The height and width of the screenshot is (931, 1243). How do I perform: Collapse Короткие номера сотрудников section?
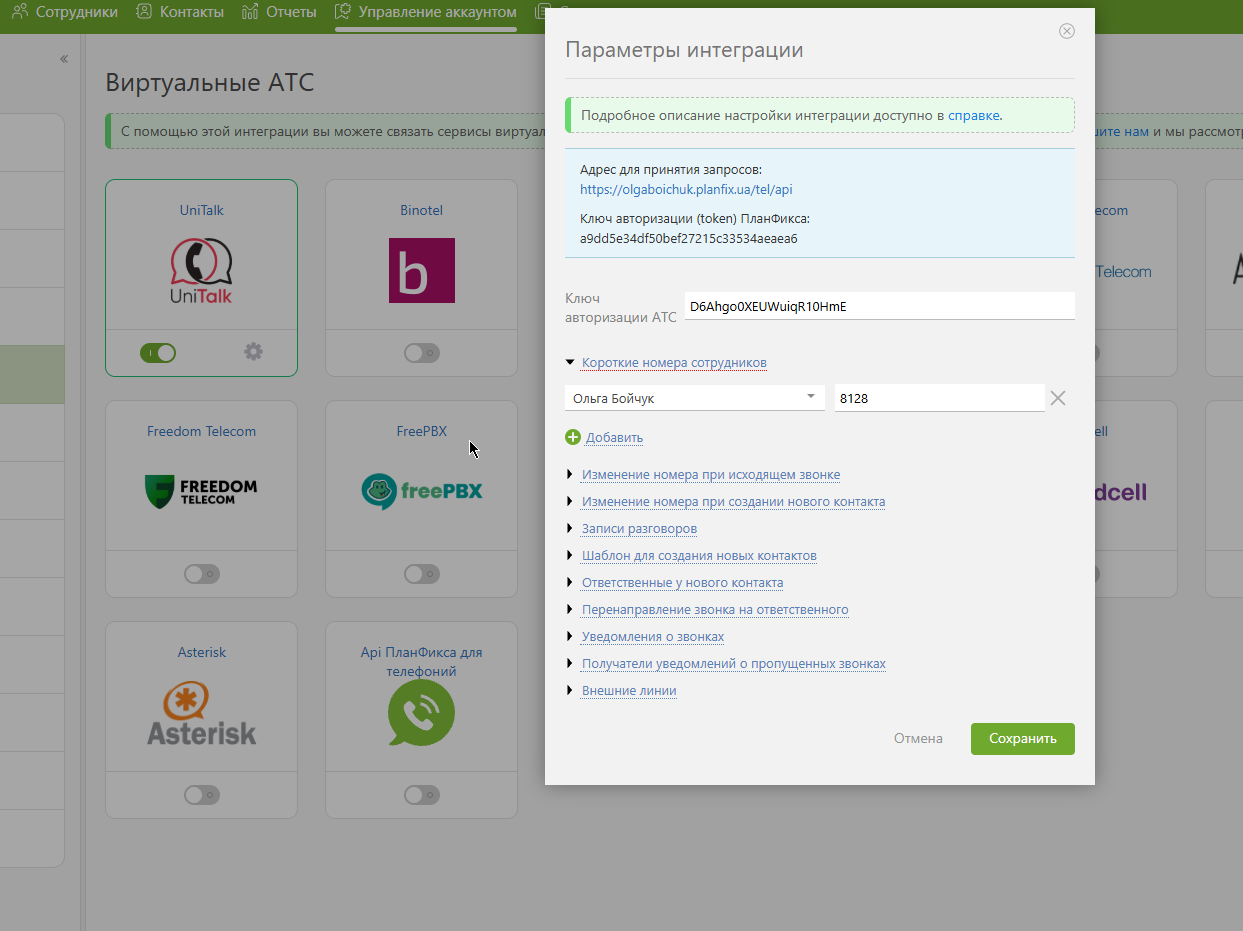[674, 363]
